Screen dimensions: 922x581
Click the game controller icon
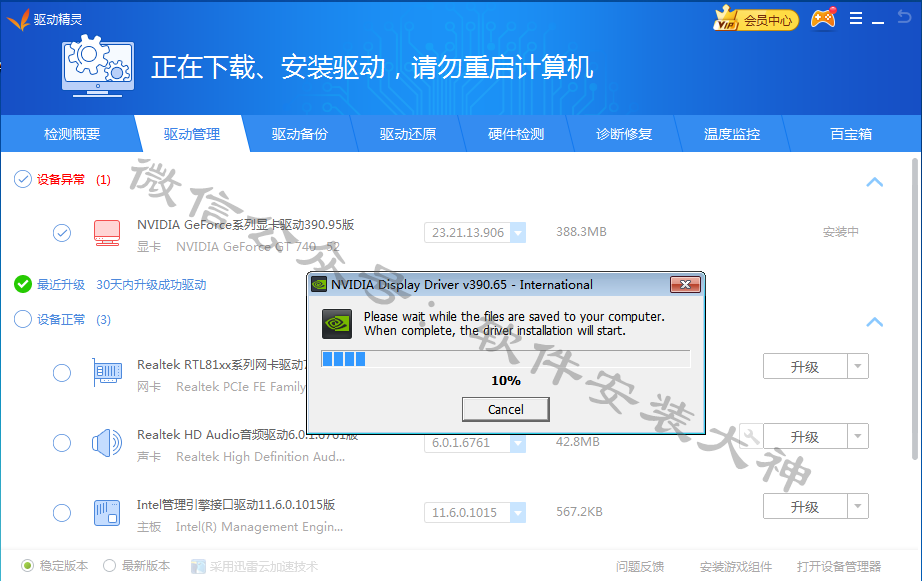click(823, 19)
